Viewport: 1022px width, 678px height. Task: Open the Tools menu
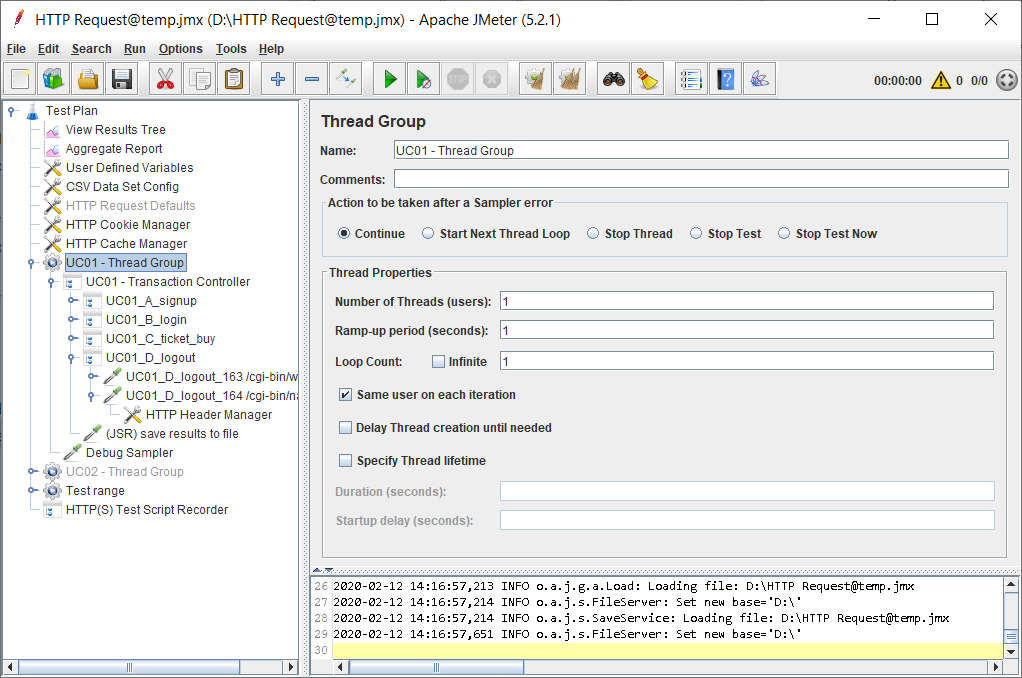coord(231,49)
